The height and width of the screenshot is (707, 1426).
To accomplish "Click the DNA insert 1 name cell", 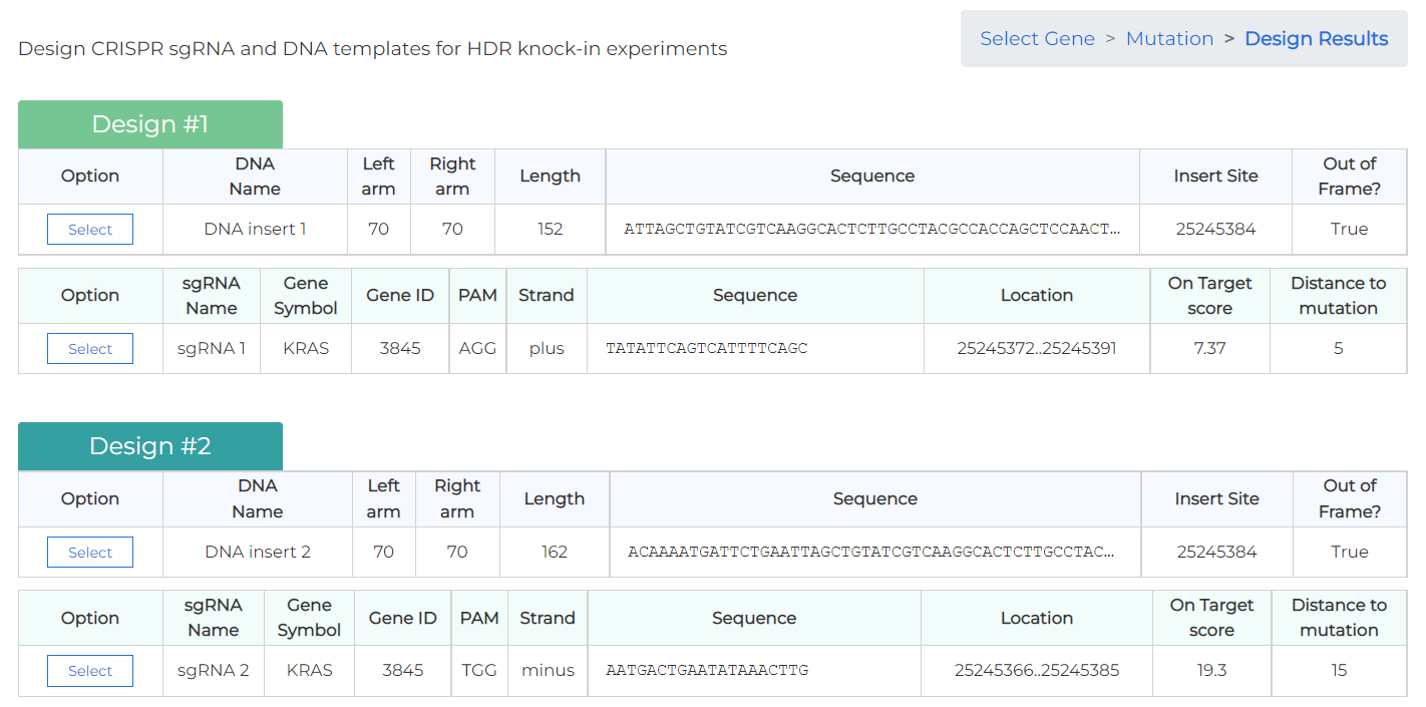I will coord(255,229).
